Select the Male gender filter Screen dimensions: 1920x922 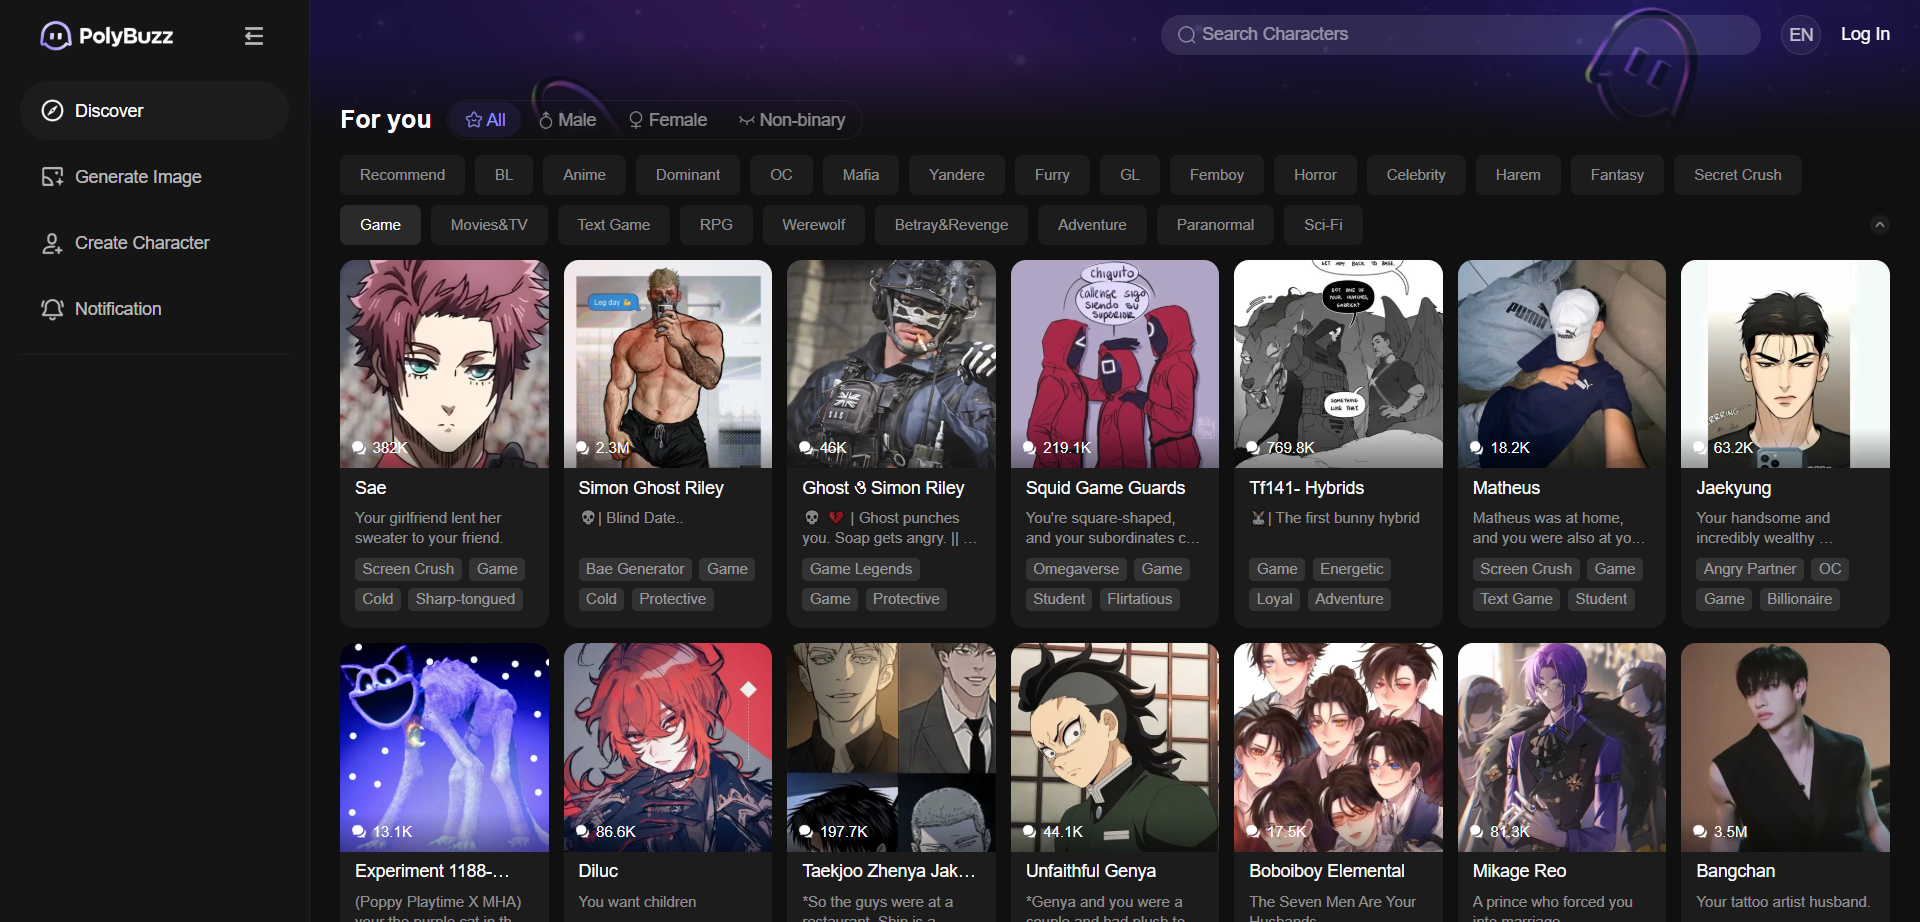567,120
